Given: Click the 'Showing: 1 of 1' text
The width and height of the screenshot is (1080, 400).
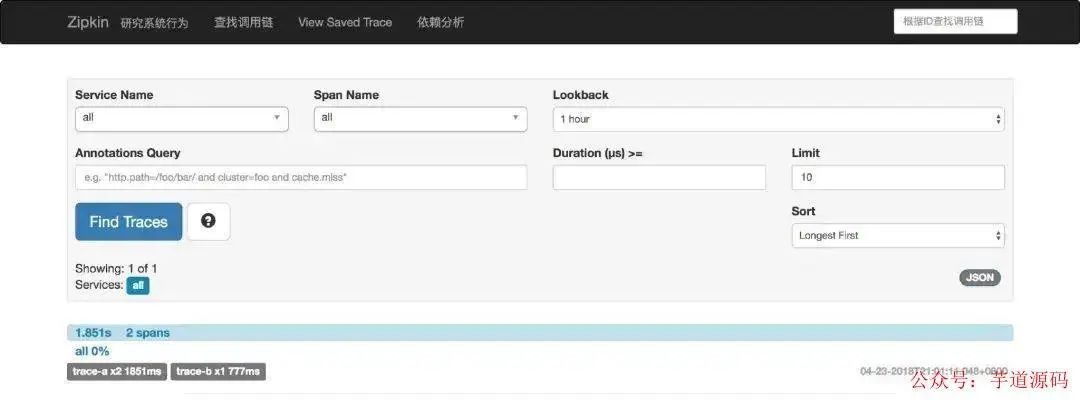Looking at the screenshot, I should (116, 269).
